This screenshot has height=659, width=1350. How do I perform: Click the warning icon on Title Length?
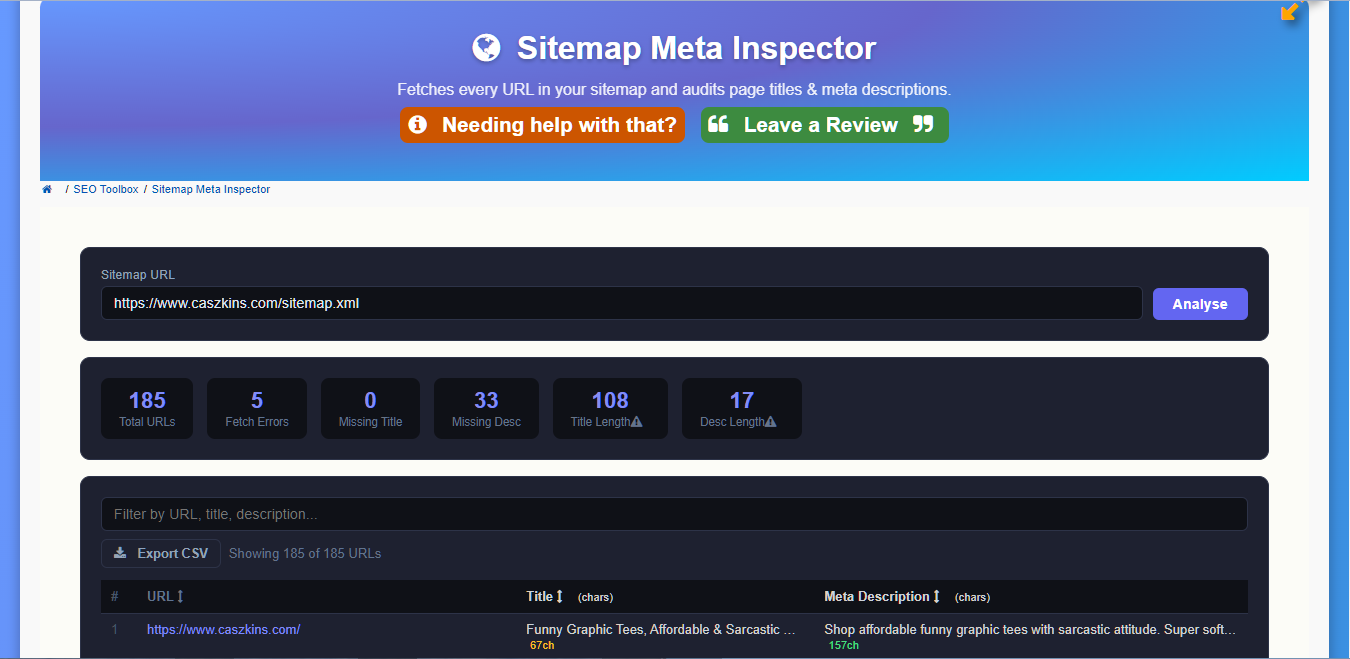637,422
